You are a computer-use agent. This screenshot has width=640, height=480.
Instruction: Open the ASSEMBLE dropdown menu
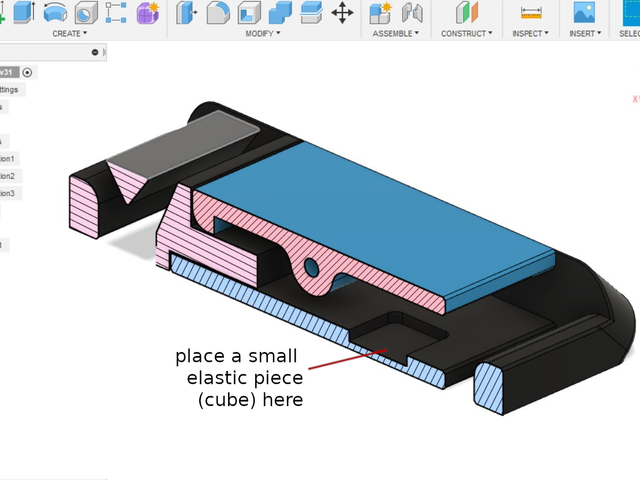coord(396,33)
